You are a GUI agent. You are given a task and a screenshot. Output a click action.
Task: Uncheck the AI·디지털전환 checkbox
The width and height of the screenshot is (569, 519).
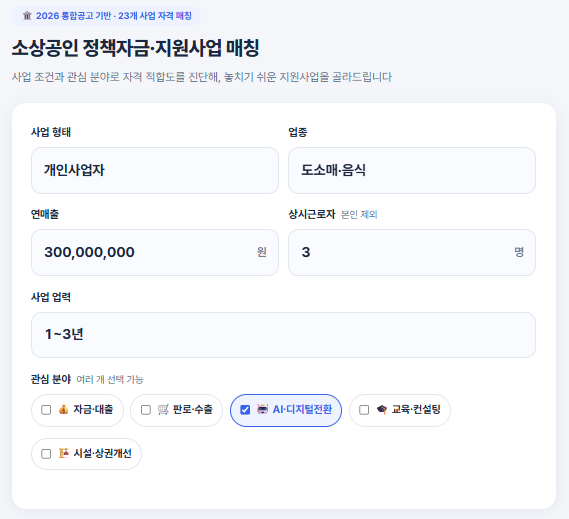[245, 410]
